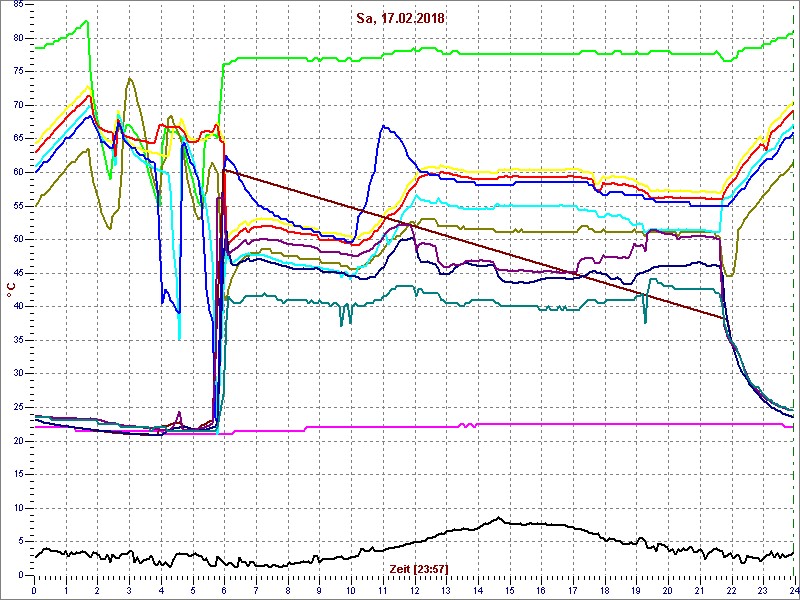Click hour 11 on the time axis
Screen dimensions: 800x600
(383, 588)
